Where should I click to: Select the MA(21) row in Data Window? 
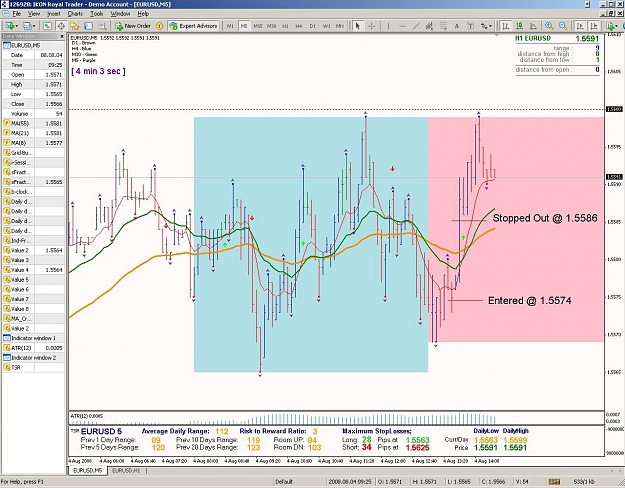click(33, 133)
